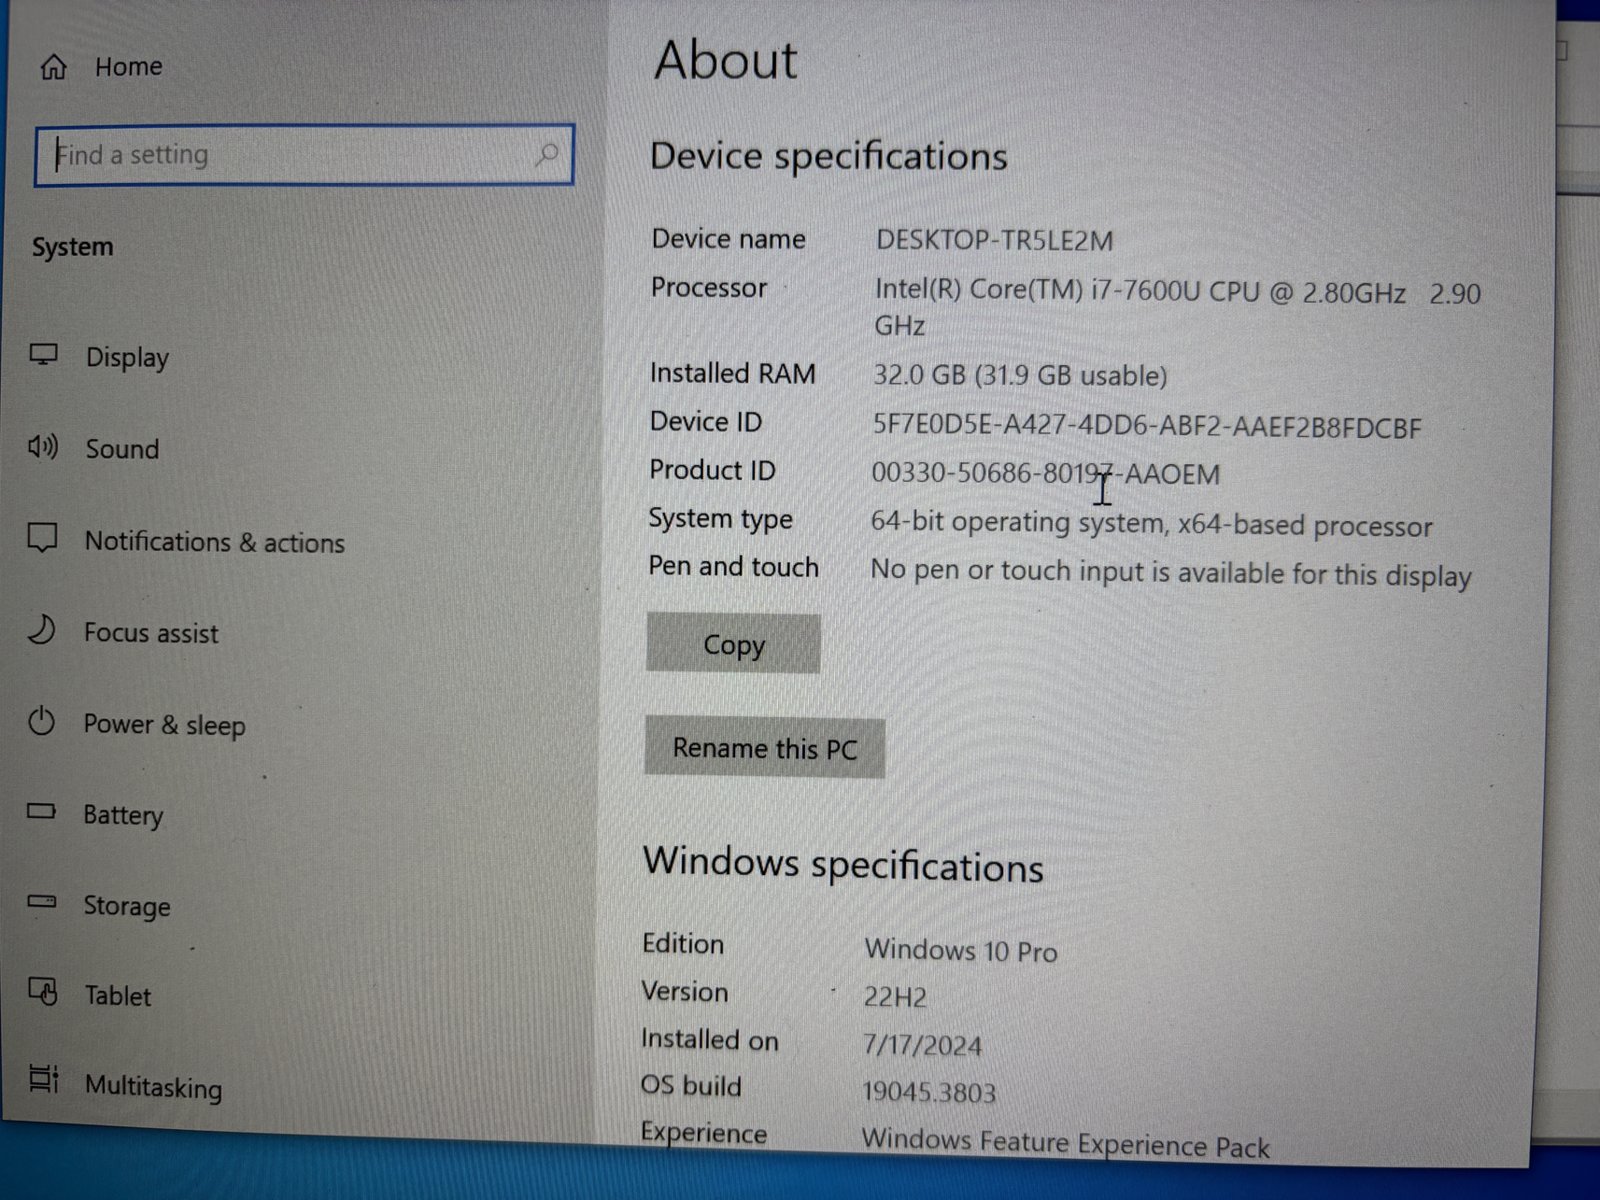Click the Storage drive icon
The image size is (1600, 1200).
(42, 901)
